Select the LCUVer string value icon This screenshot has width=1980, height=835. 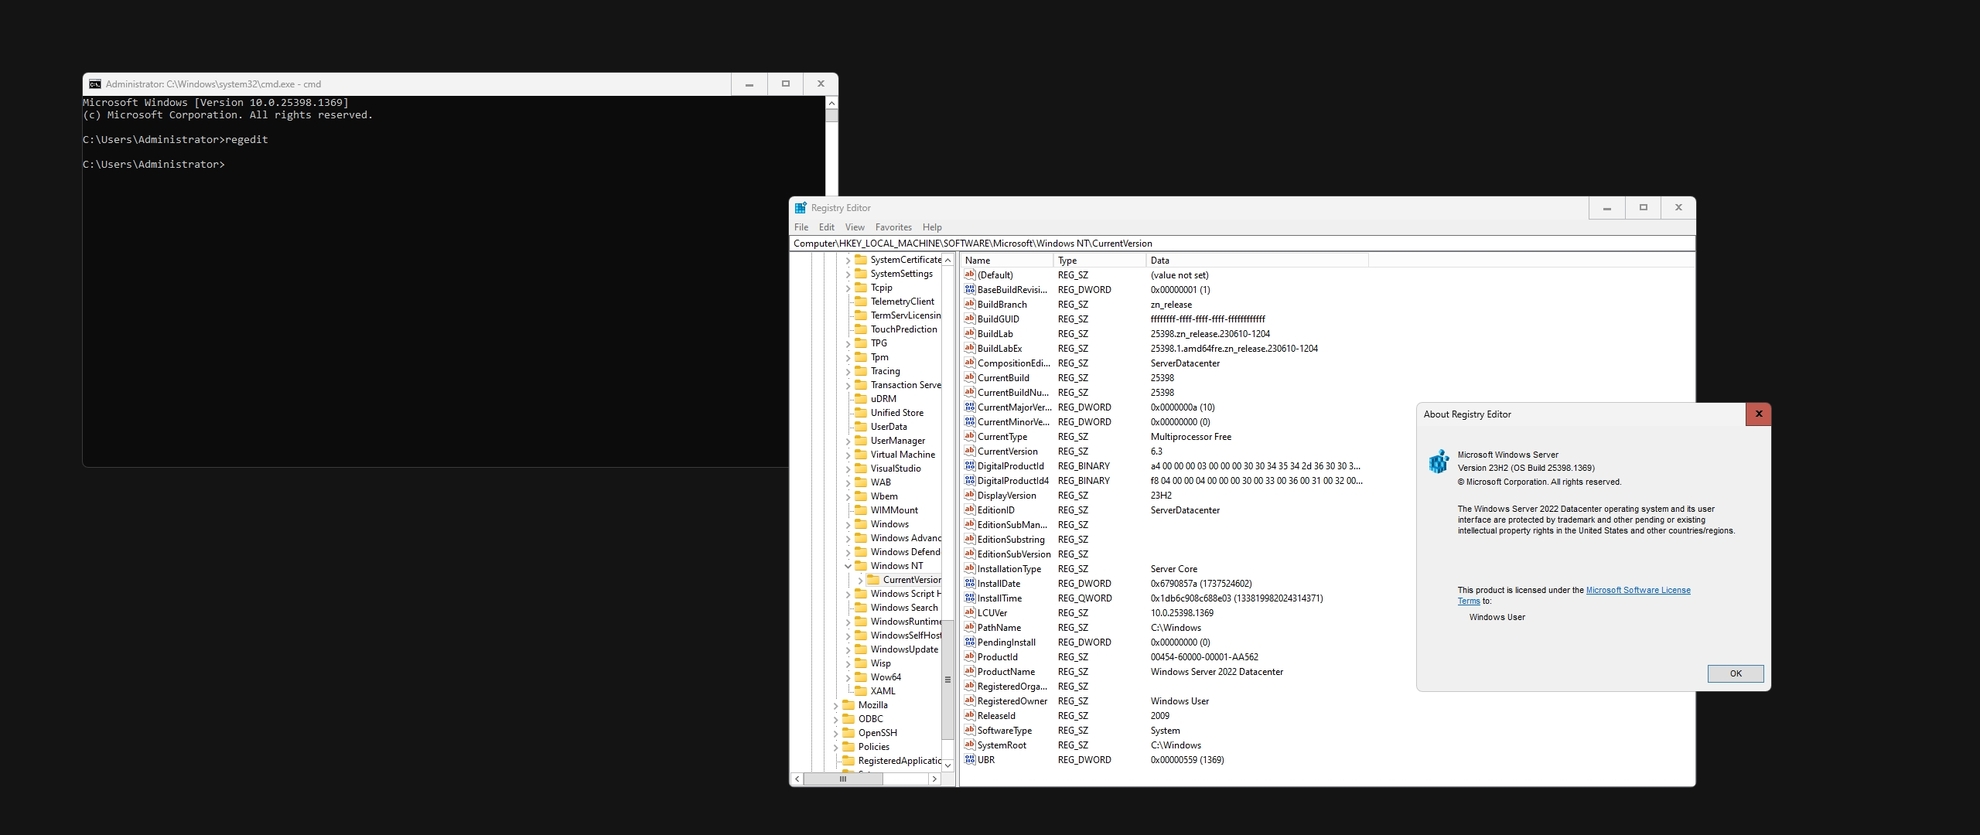969,613
